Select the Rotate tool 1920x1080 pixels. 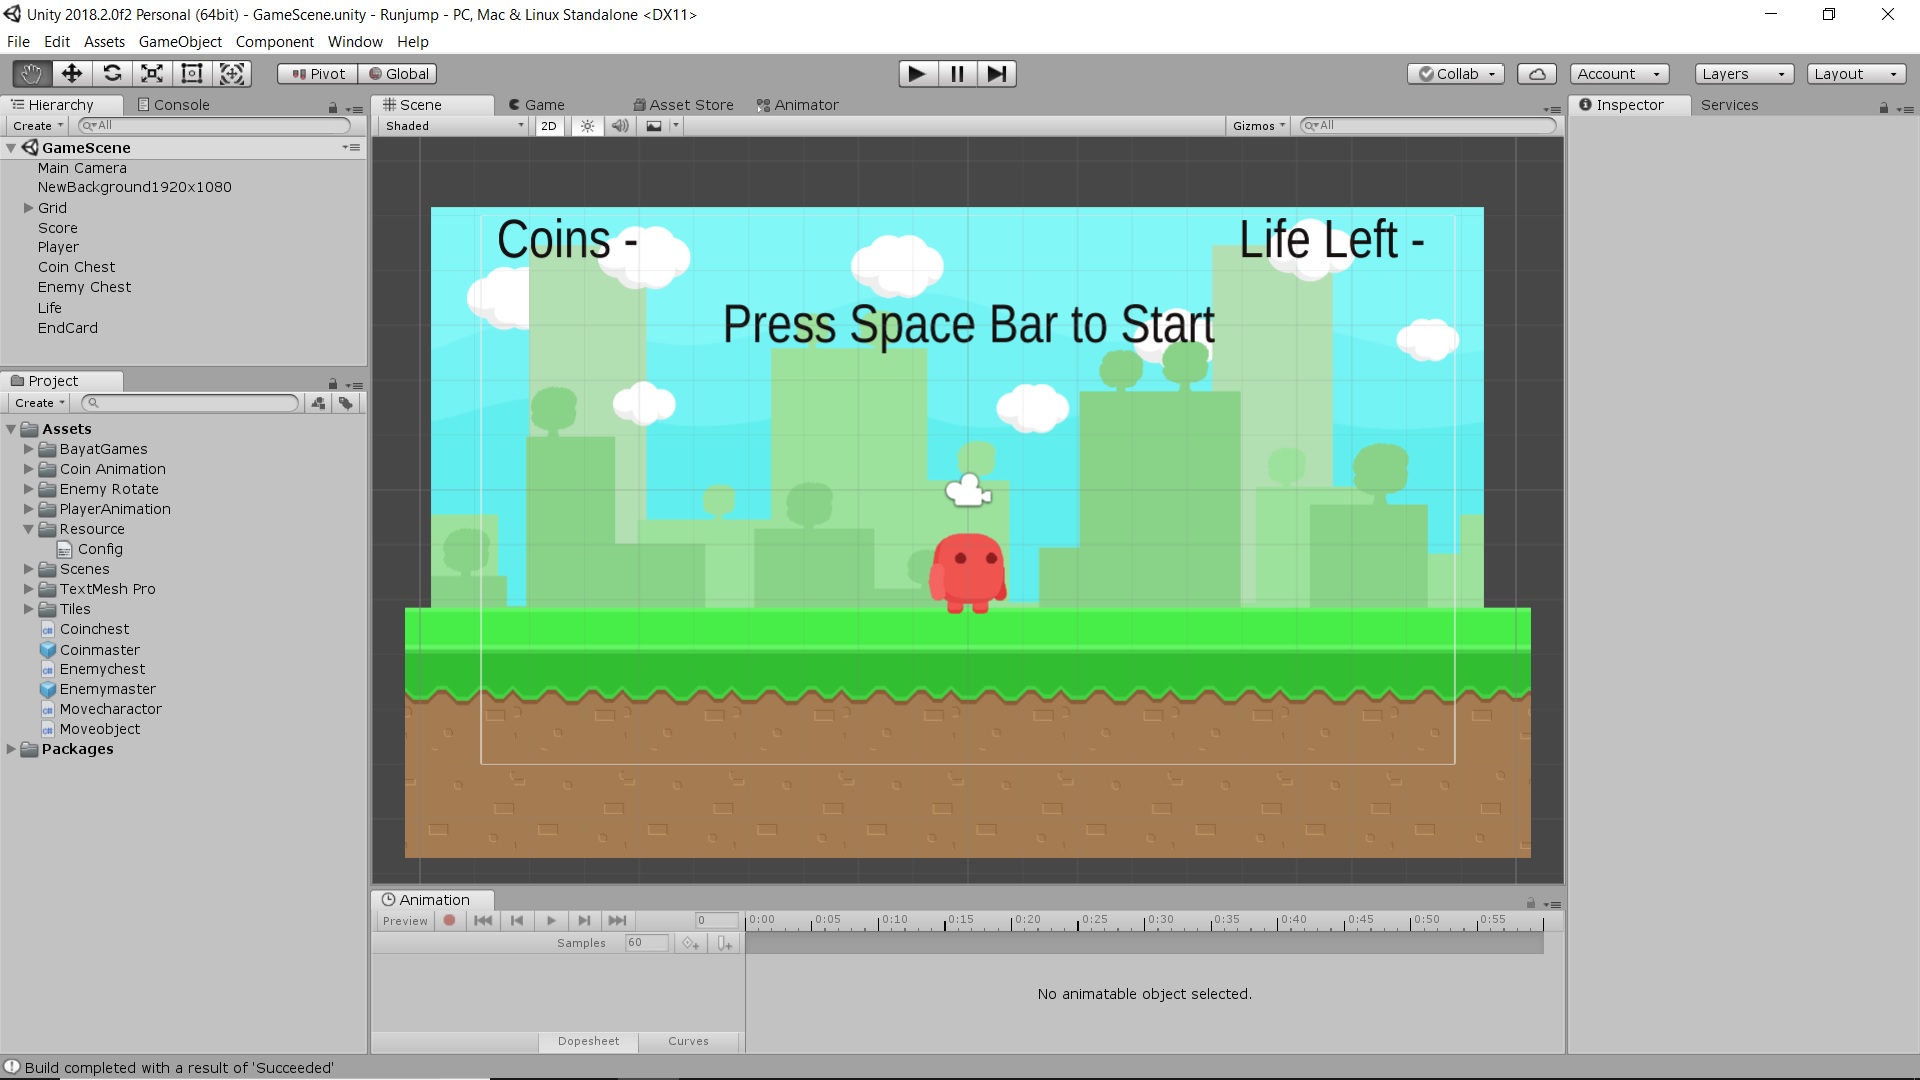click(112, 73)
